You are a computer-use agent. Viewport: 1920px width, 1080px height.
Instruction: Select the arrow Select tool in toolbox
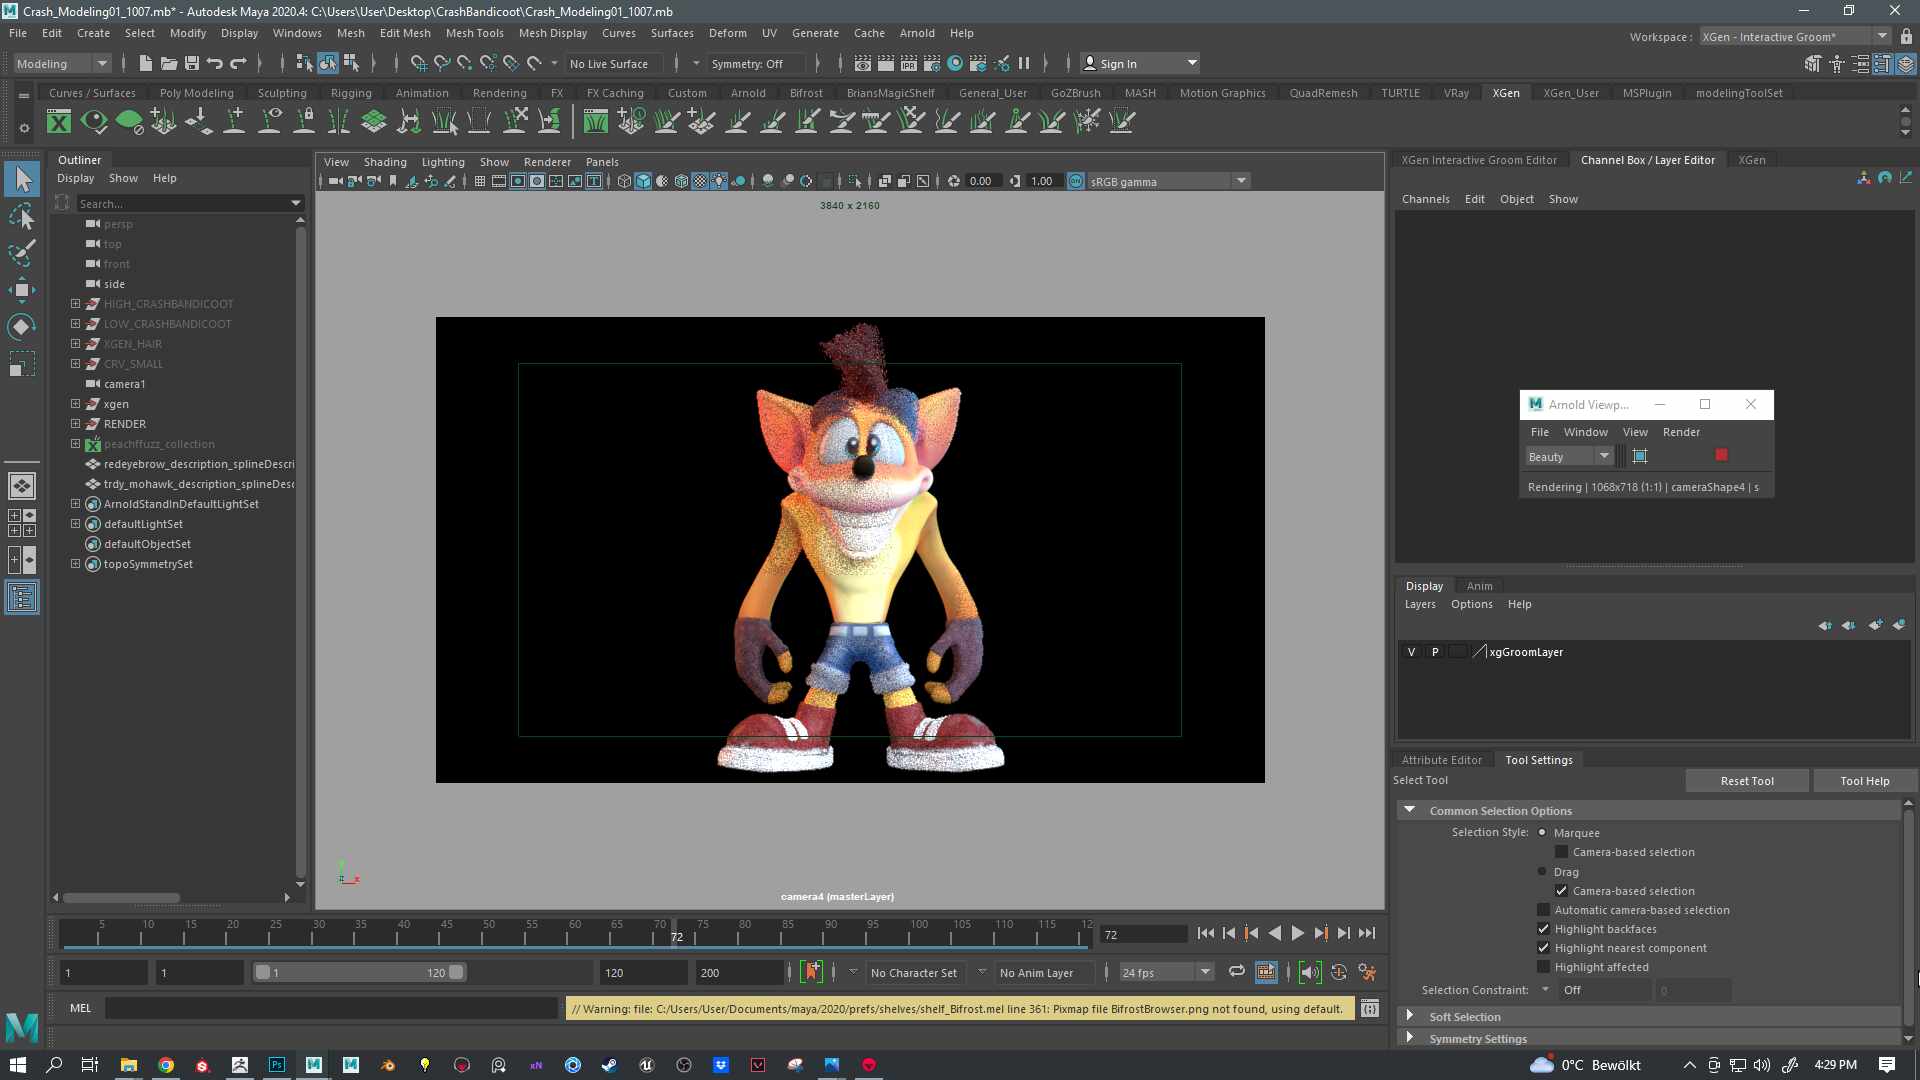tap(22, 180)
